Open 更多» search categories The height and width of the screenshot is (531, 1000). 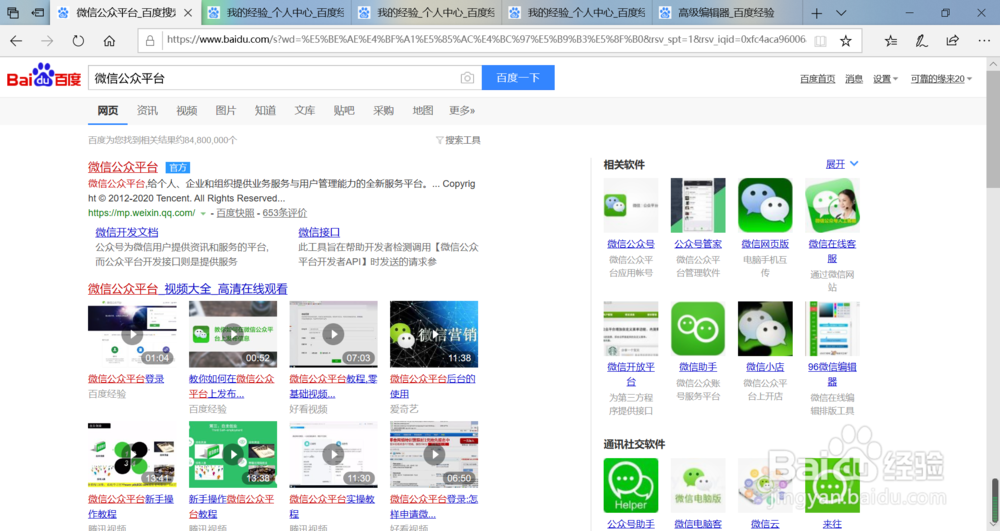click(x=462, y=110)
